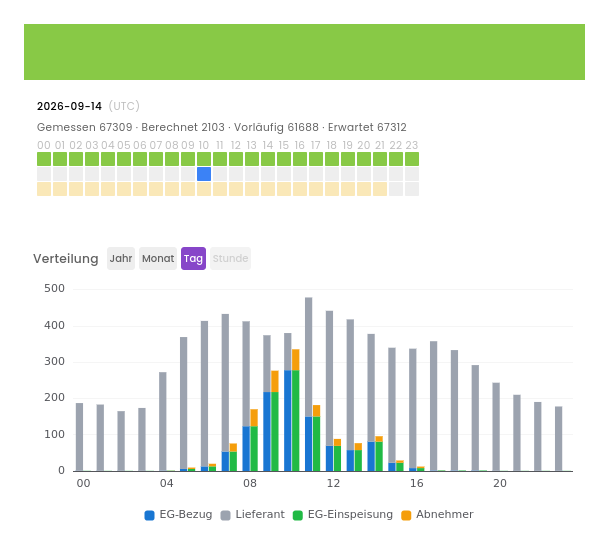
Task: Click green EG-Einspeisung bar at hour 12
Action: coord(338,458)
